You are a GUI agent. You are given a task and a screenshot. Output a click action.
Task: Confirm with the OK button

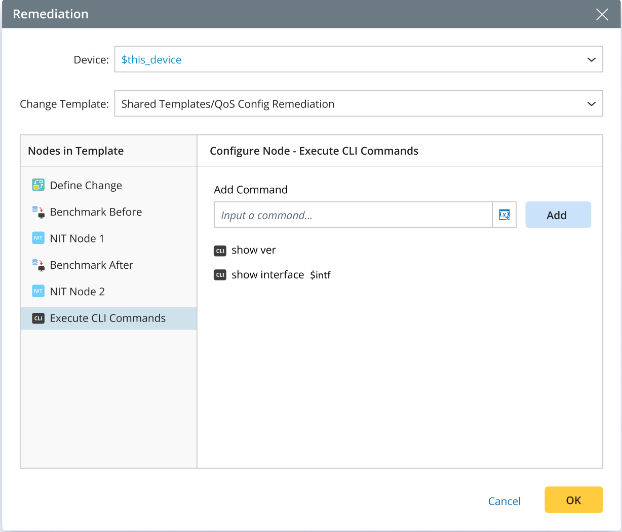573,500
